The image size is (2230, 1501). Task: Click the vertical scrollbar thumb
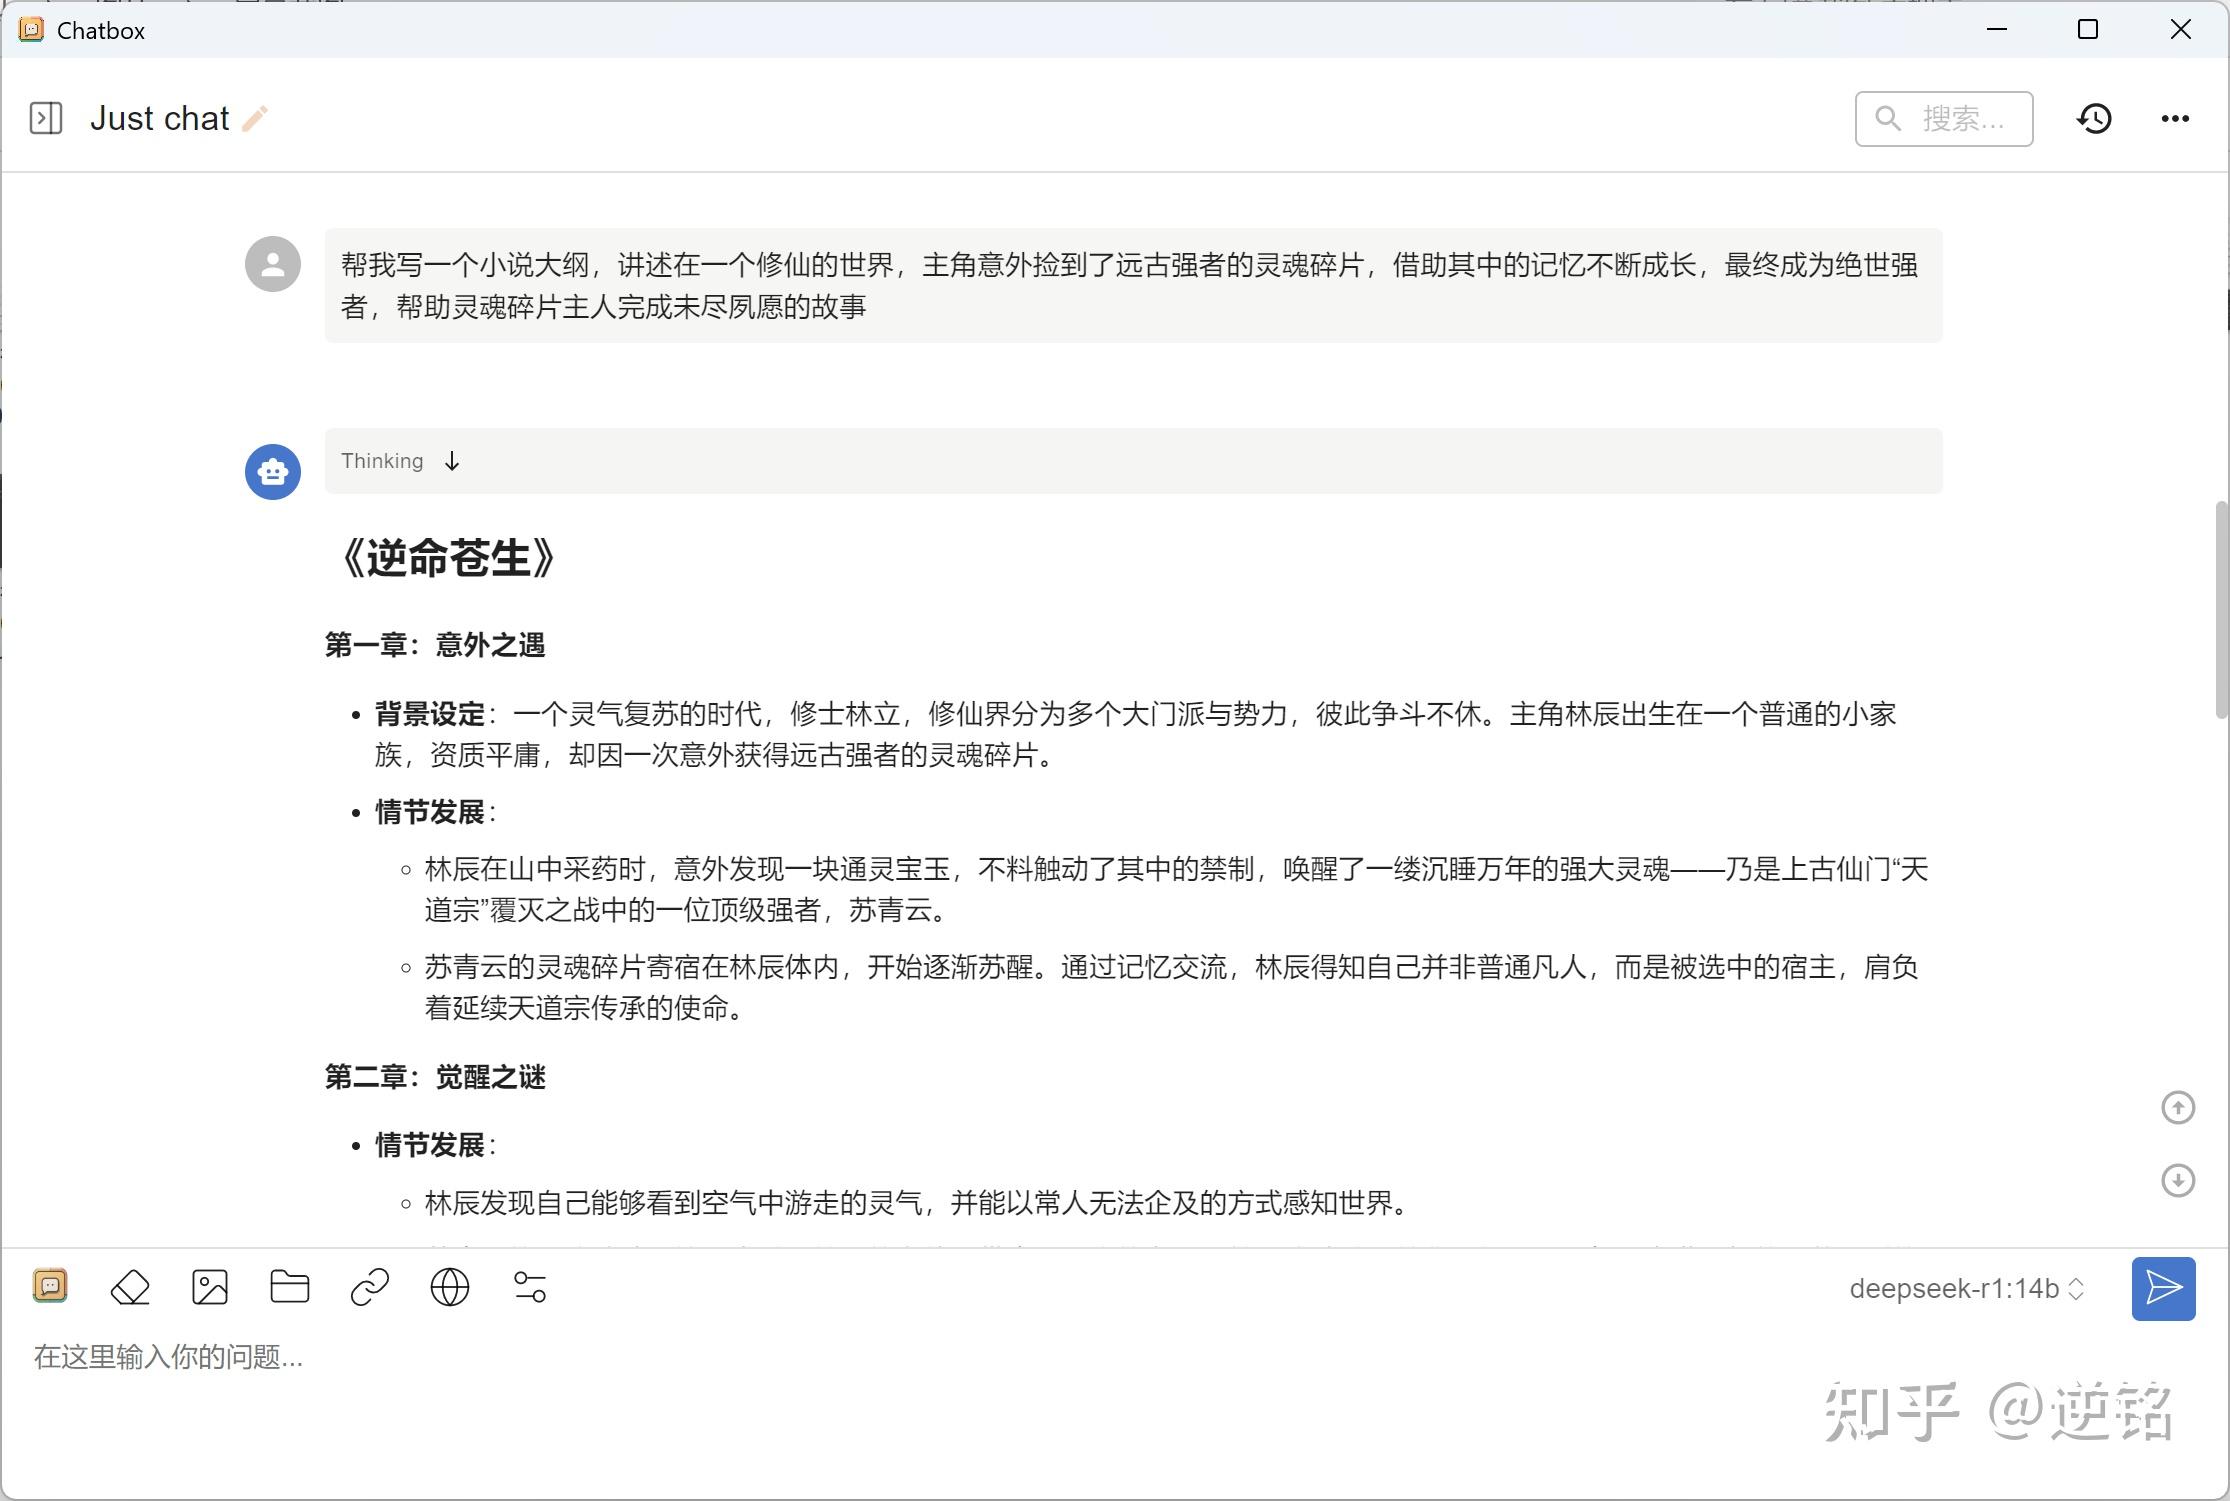point(2221,610)
